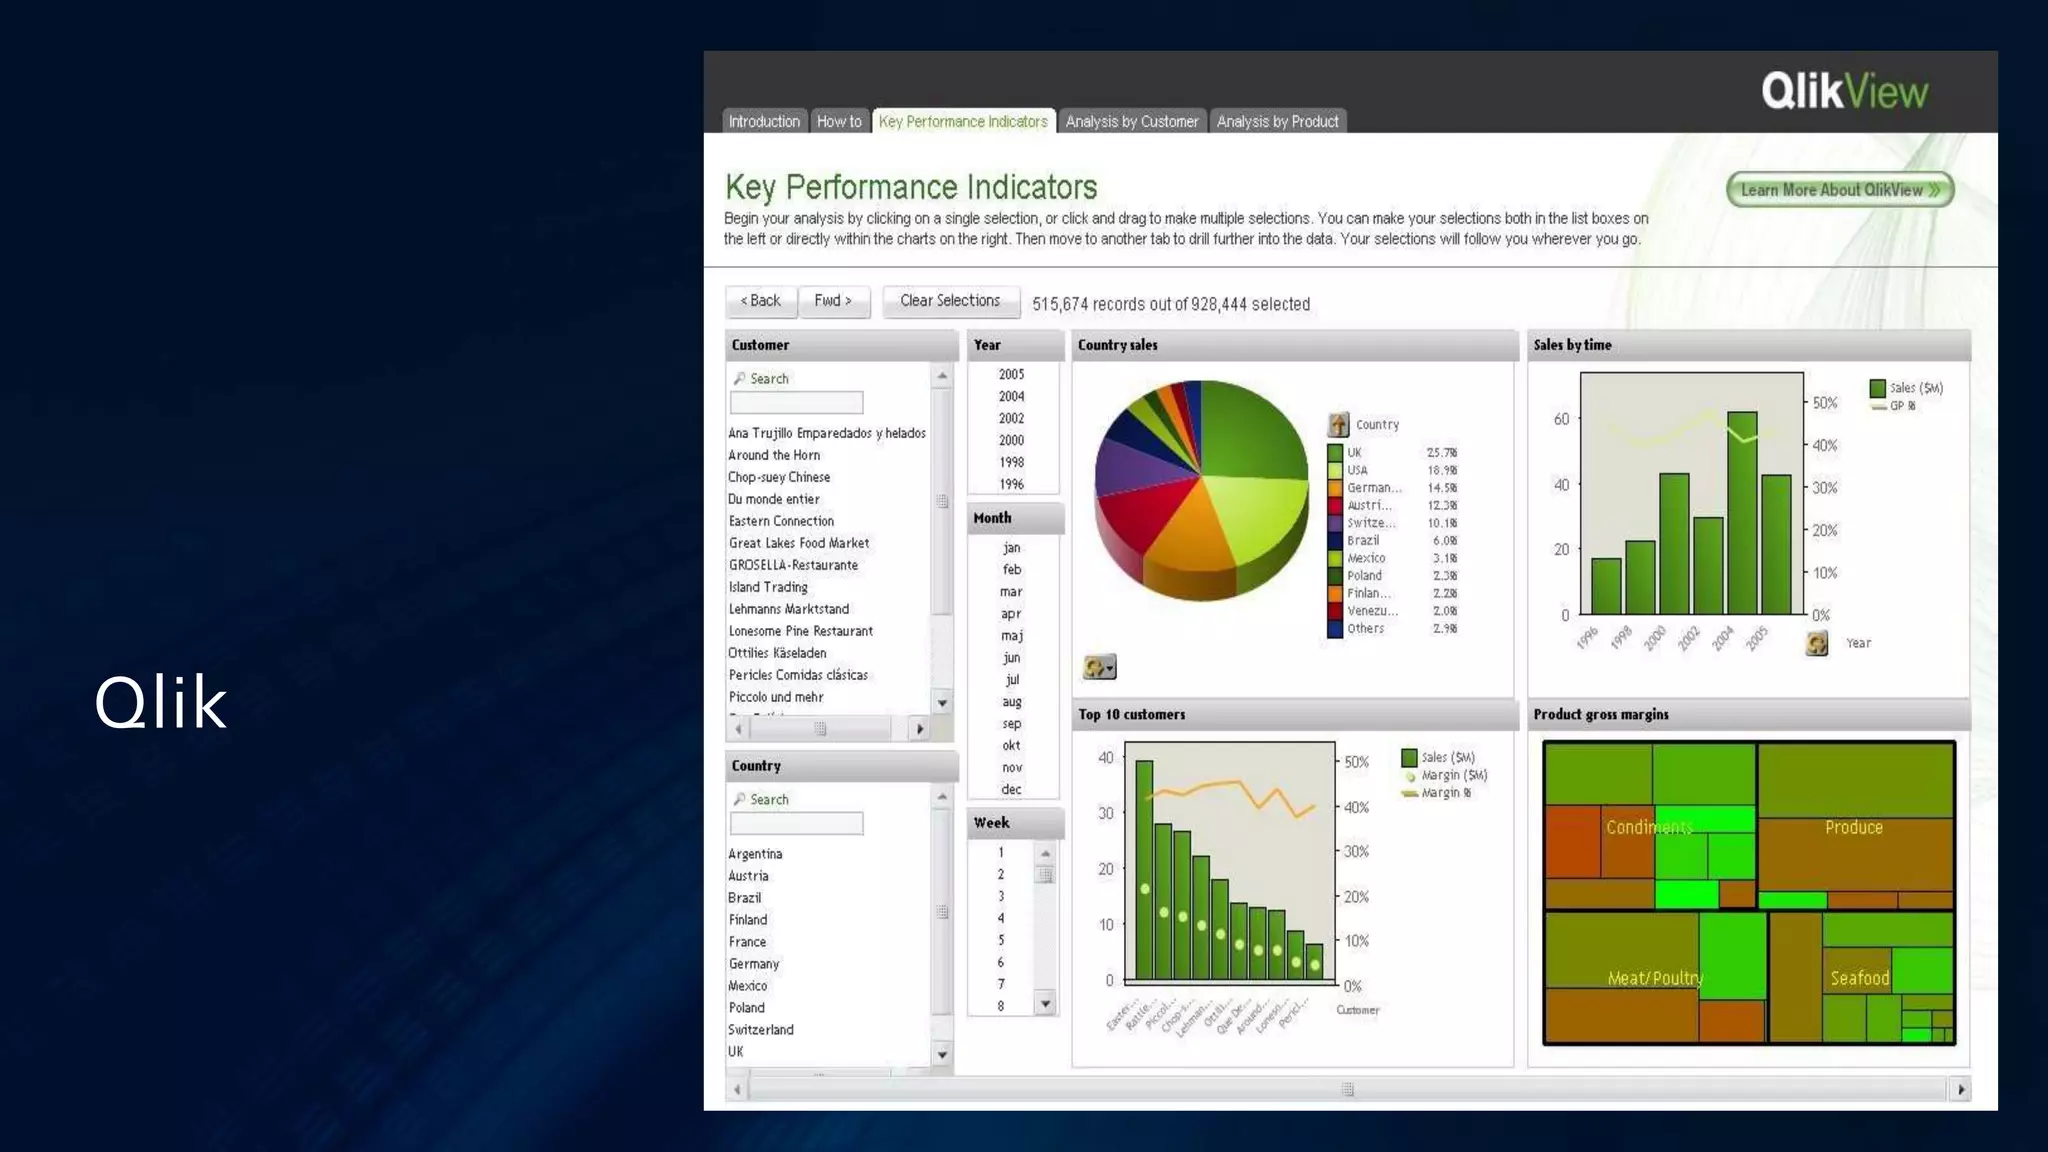Click Week list scroll-down arrow
The width and height of the screenshot is (2048, 1152).
click(1045, 1003)
